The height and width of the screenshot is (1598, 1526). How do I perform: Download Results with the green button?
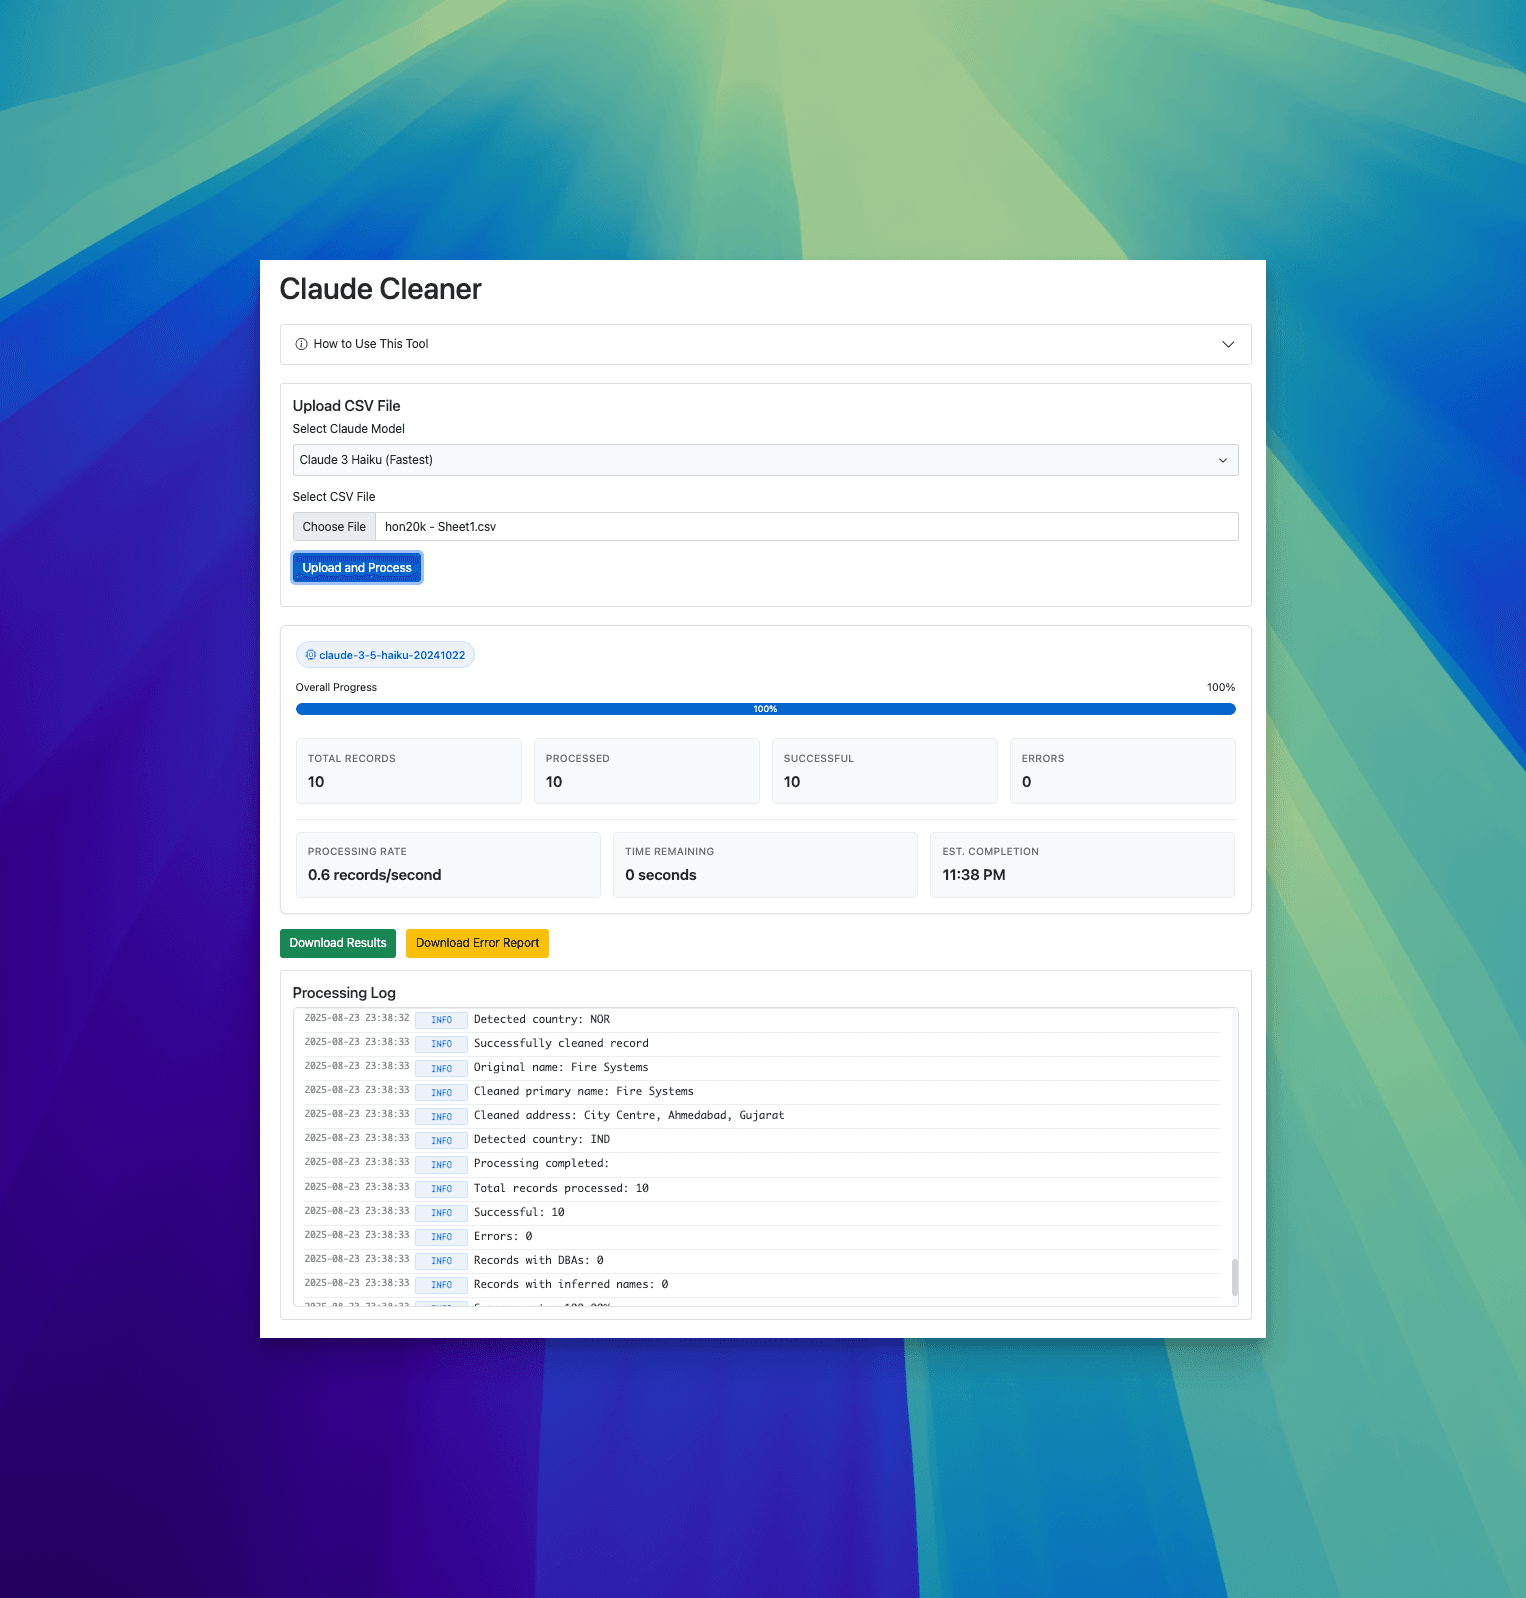point(338,943)
